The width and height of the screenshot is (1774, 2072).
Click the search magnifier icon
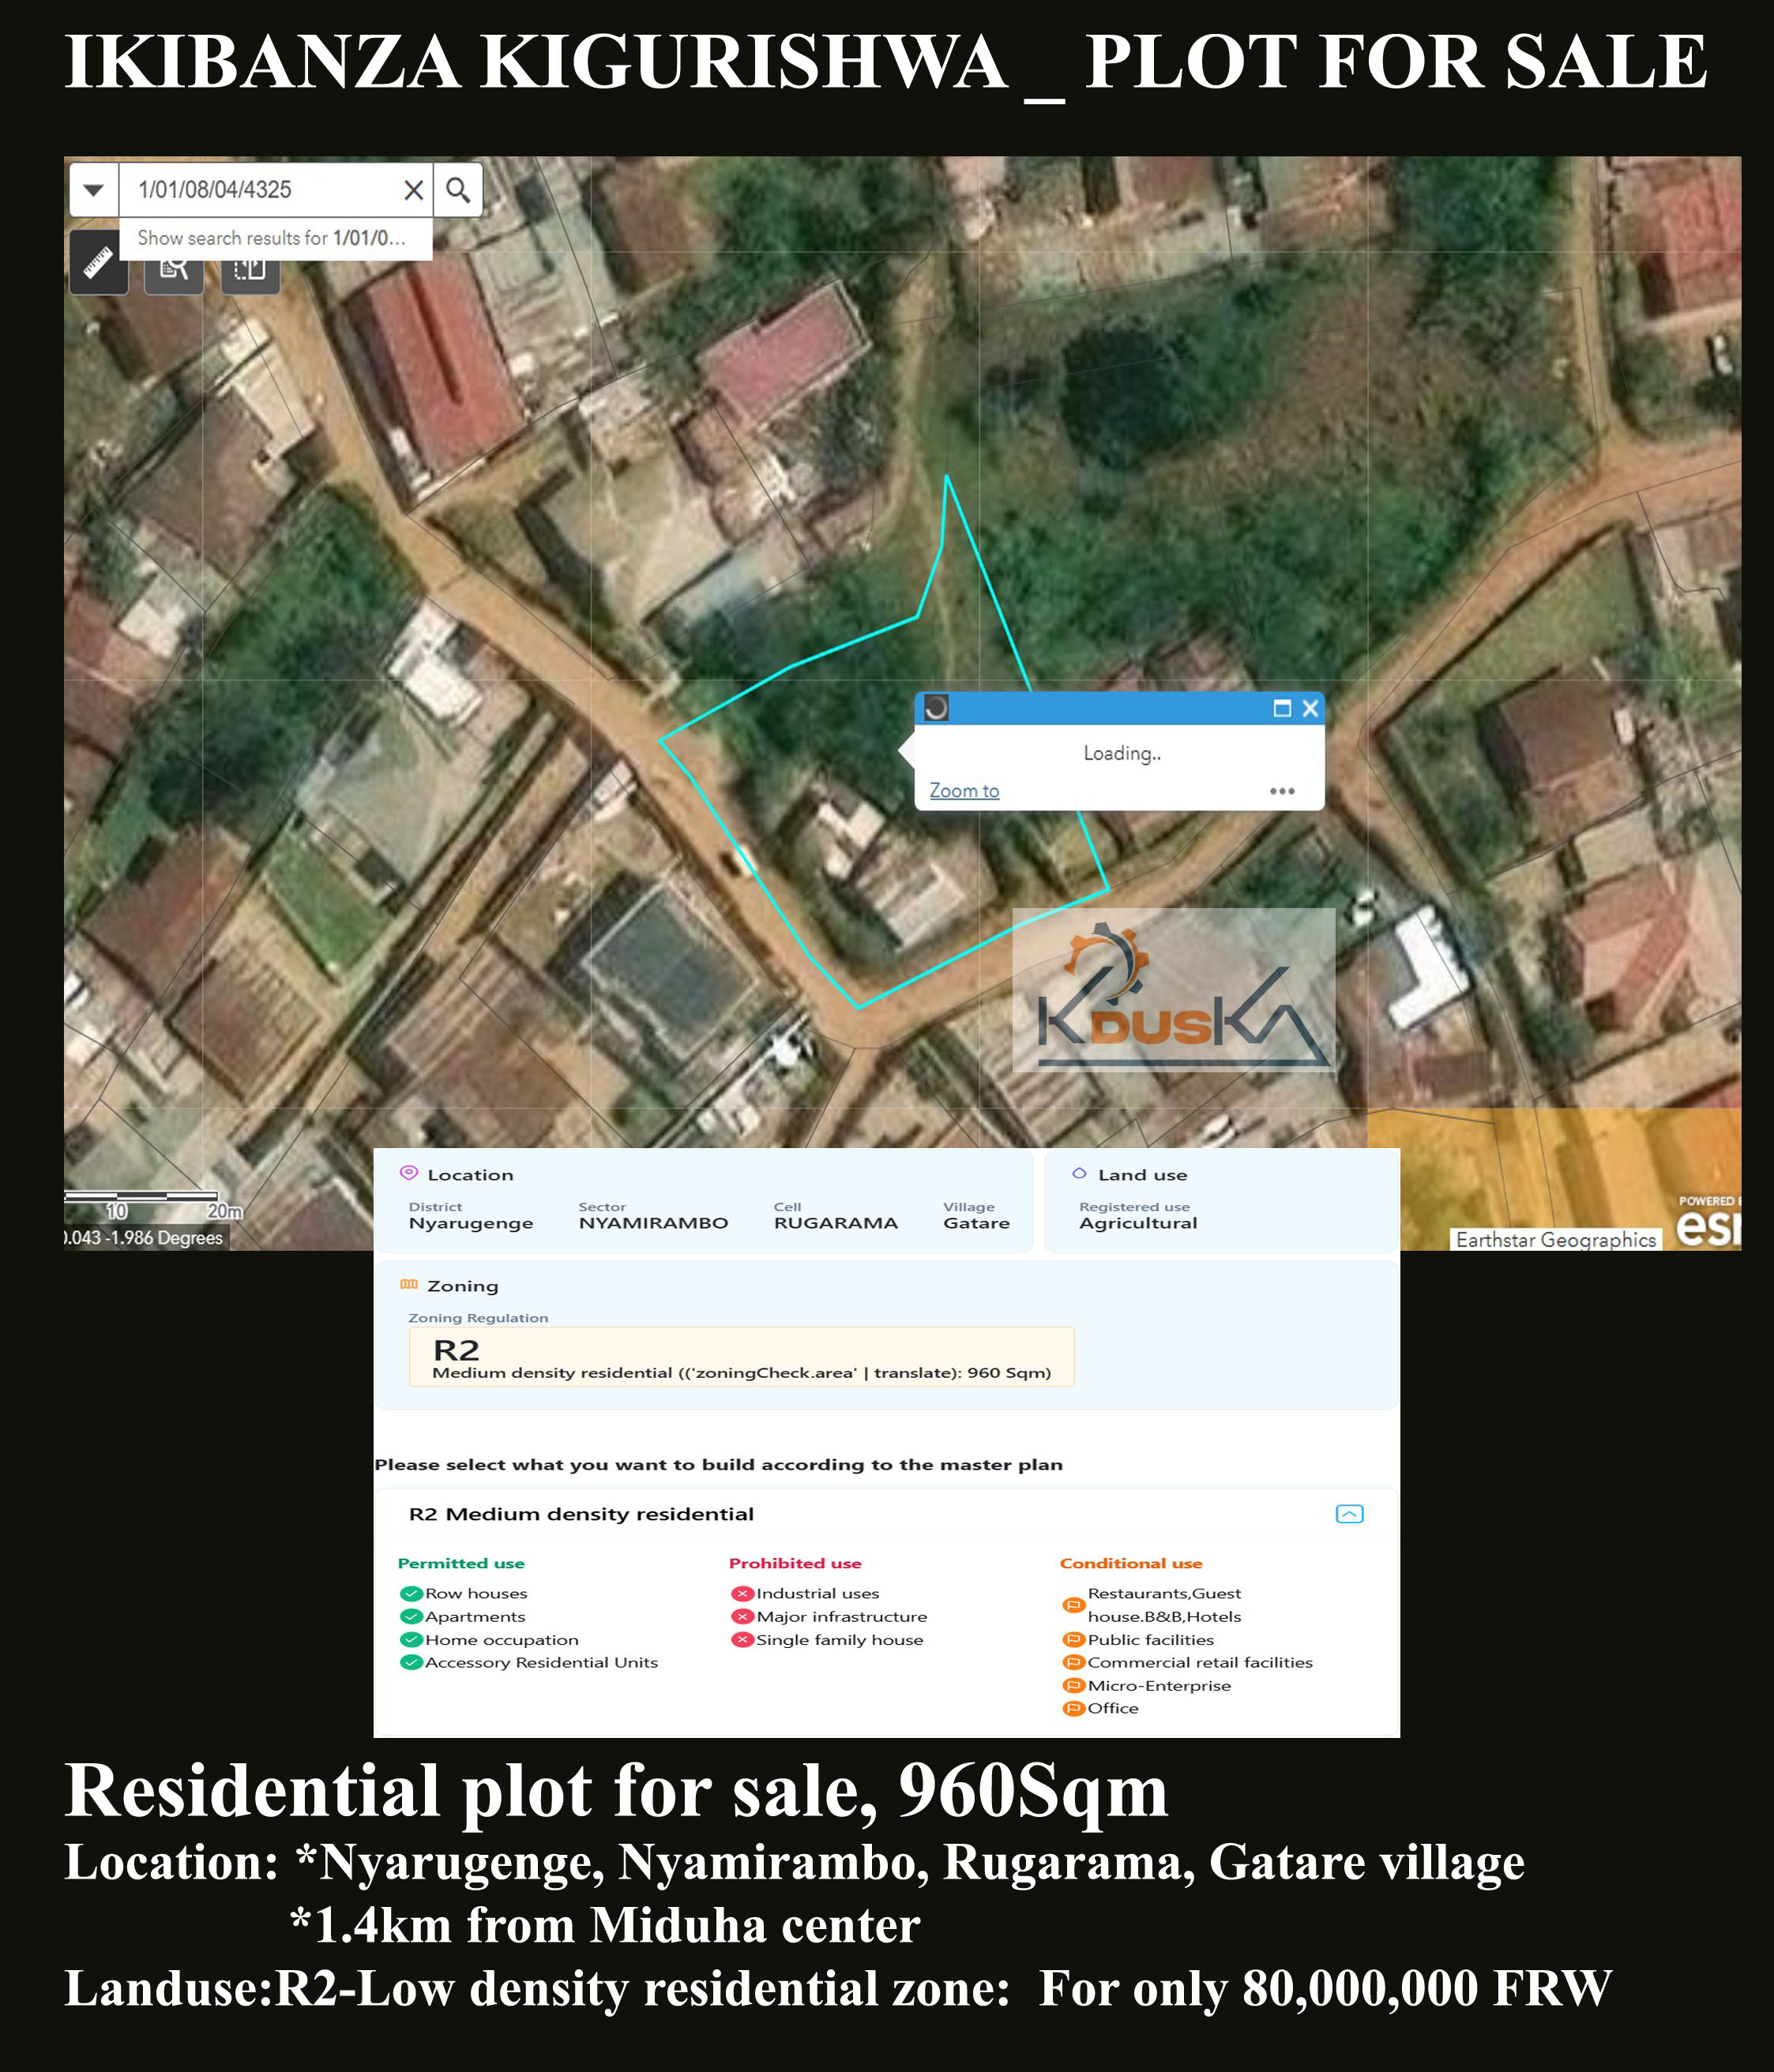point(458,190)
